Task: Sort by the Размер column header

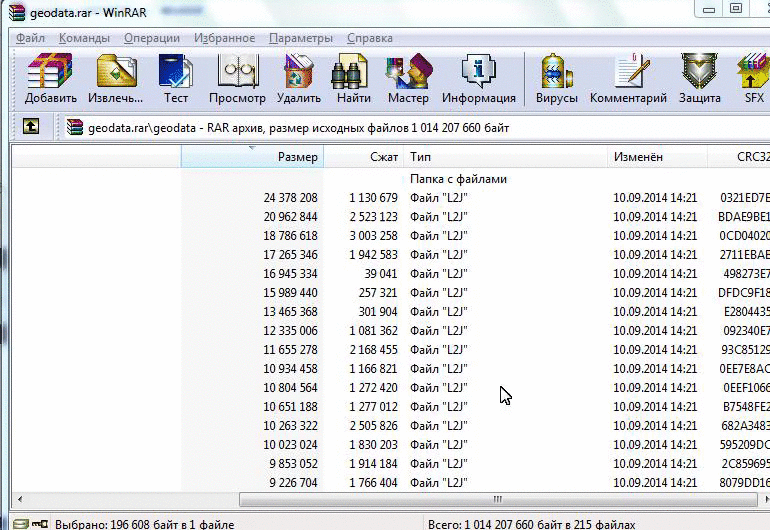Action: pos(252,157)
